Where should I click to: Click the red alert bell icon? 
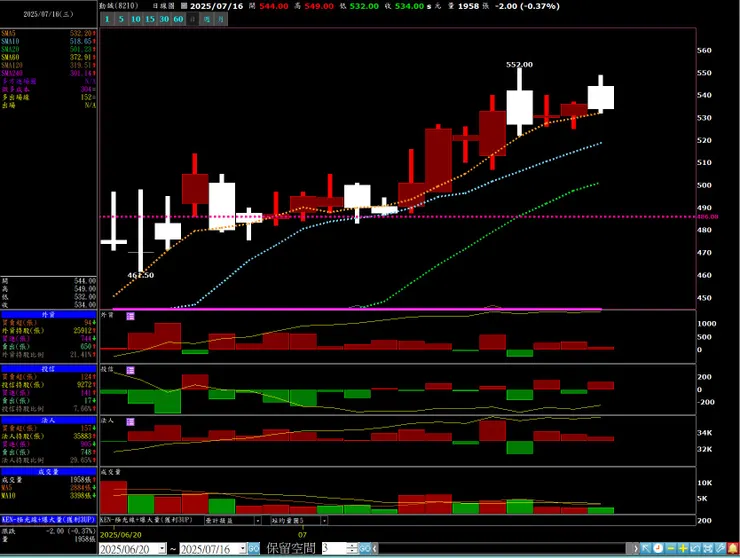[732, 548]
